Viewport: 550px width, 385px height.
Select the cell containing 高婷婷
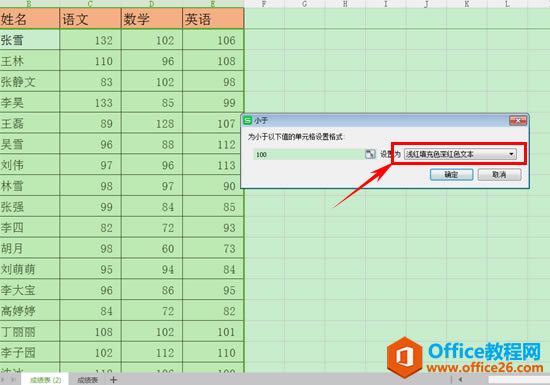coord(29,311)
